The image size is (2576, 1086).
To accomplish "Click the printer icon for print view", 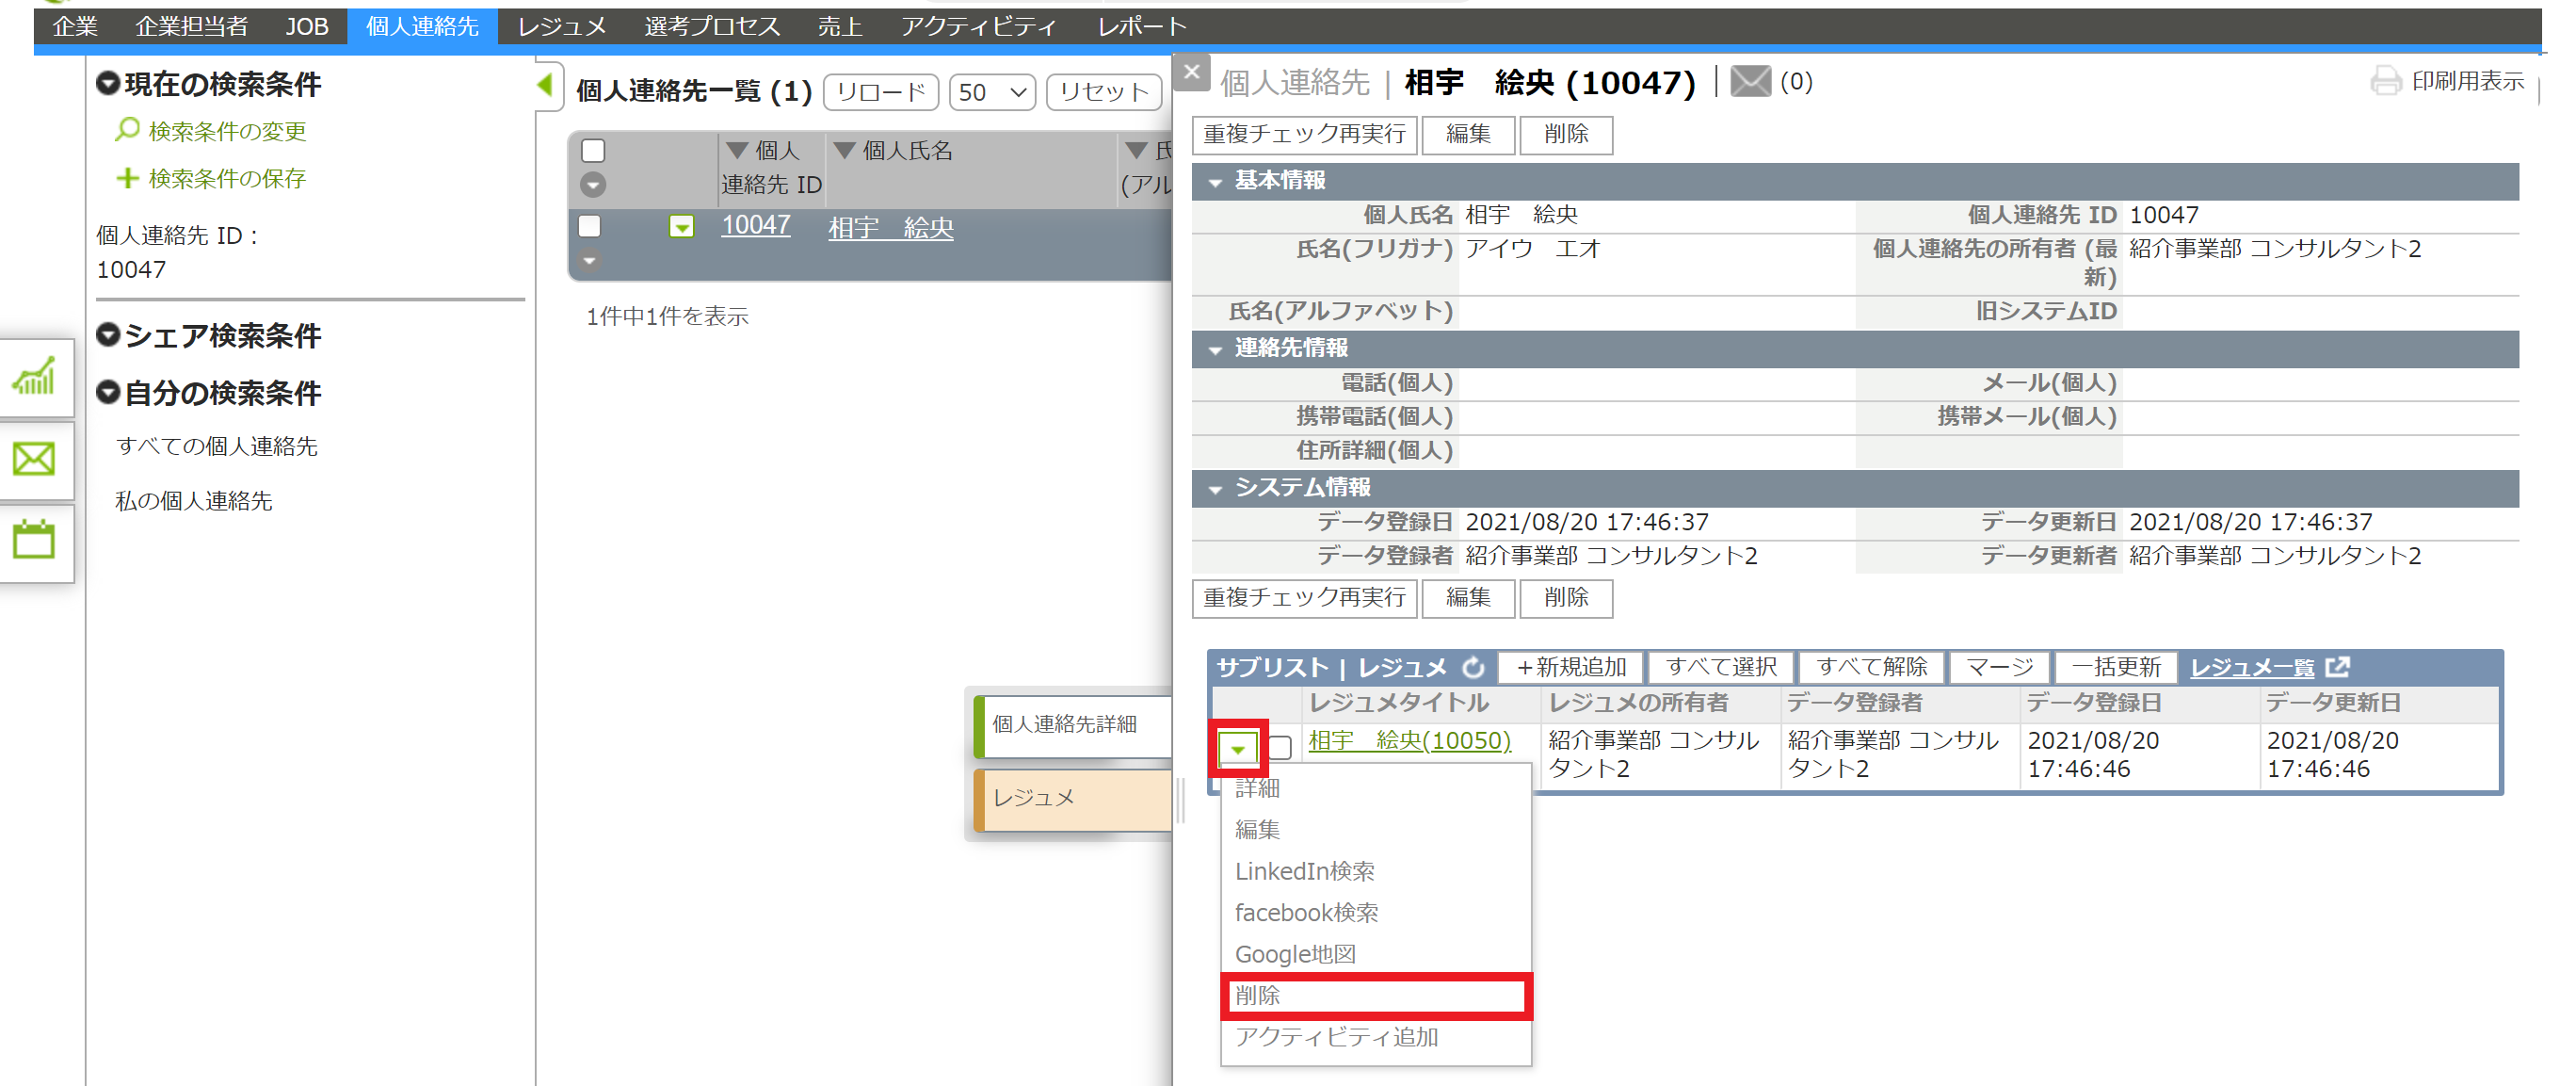I will click(2386, 81).
